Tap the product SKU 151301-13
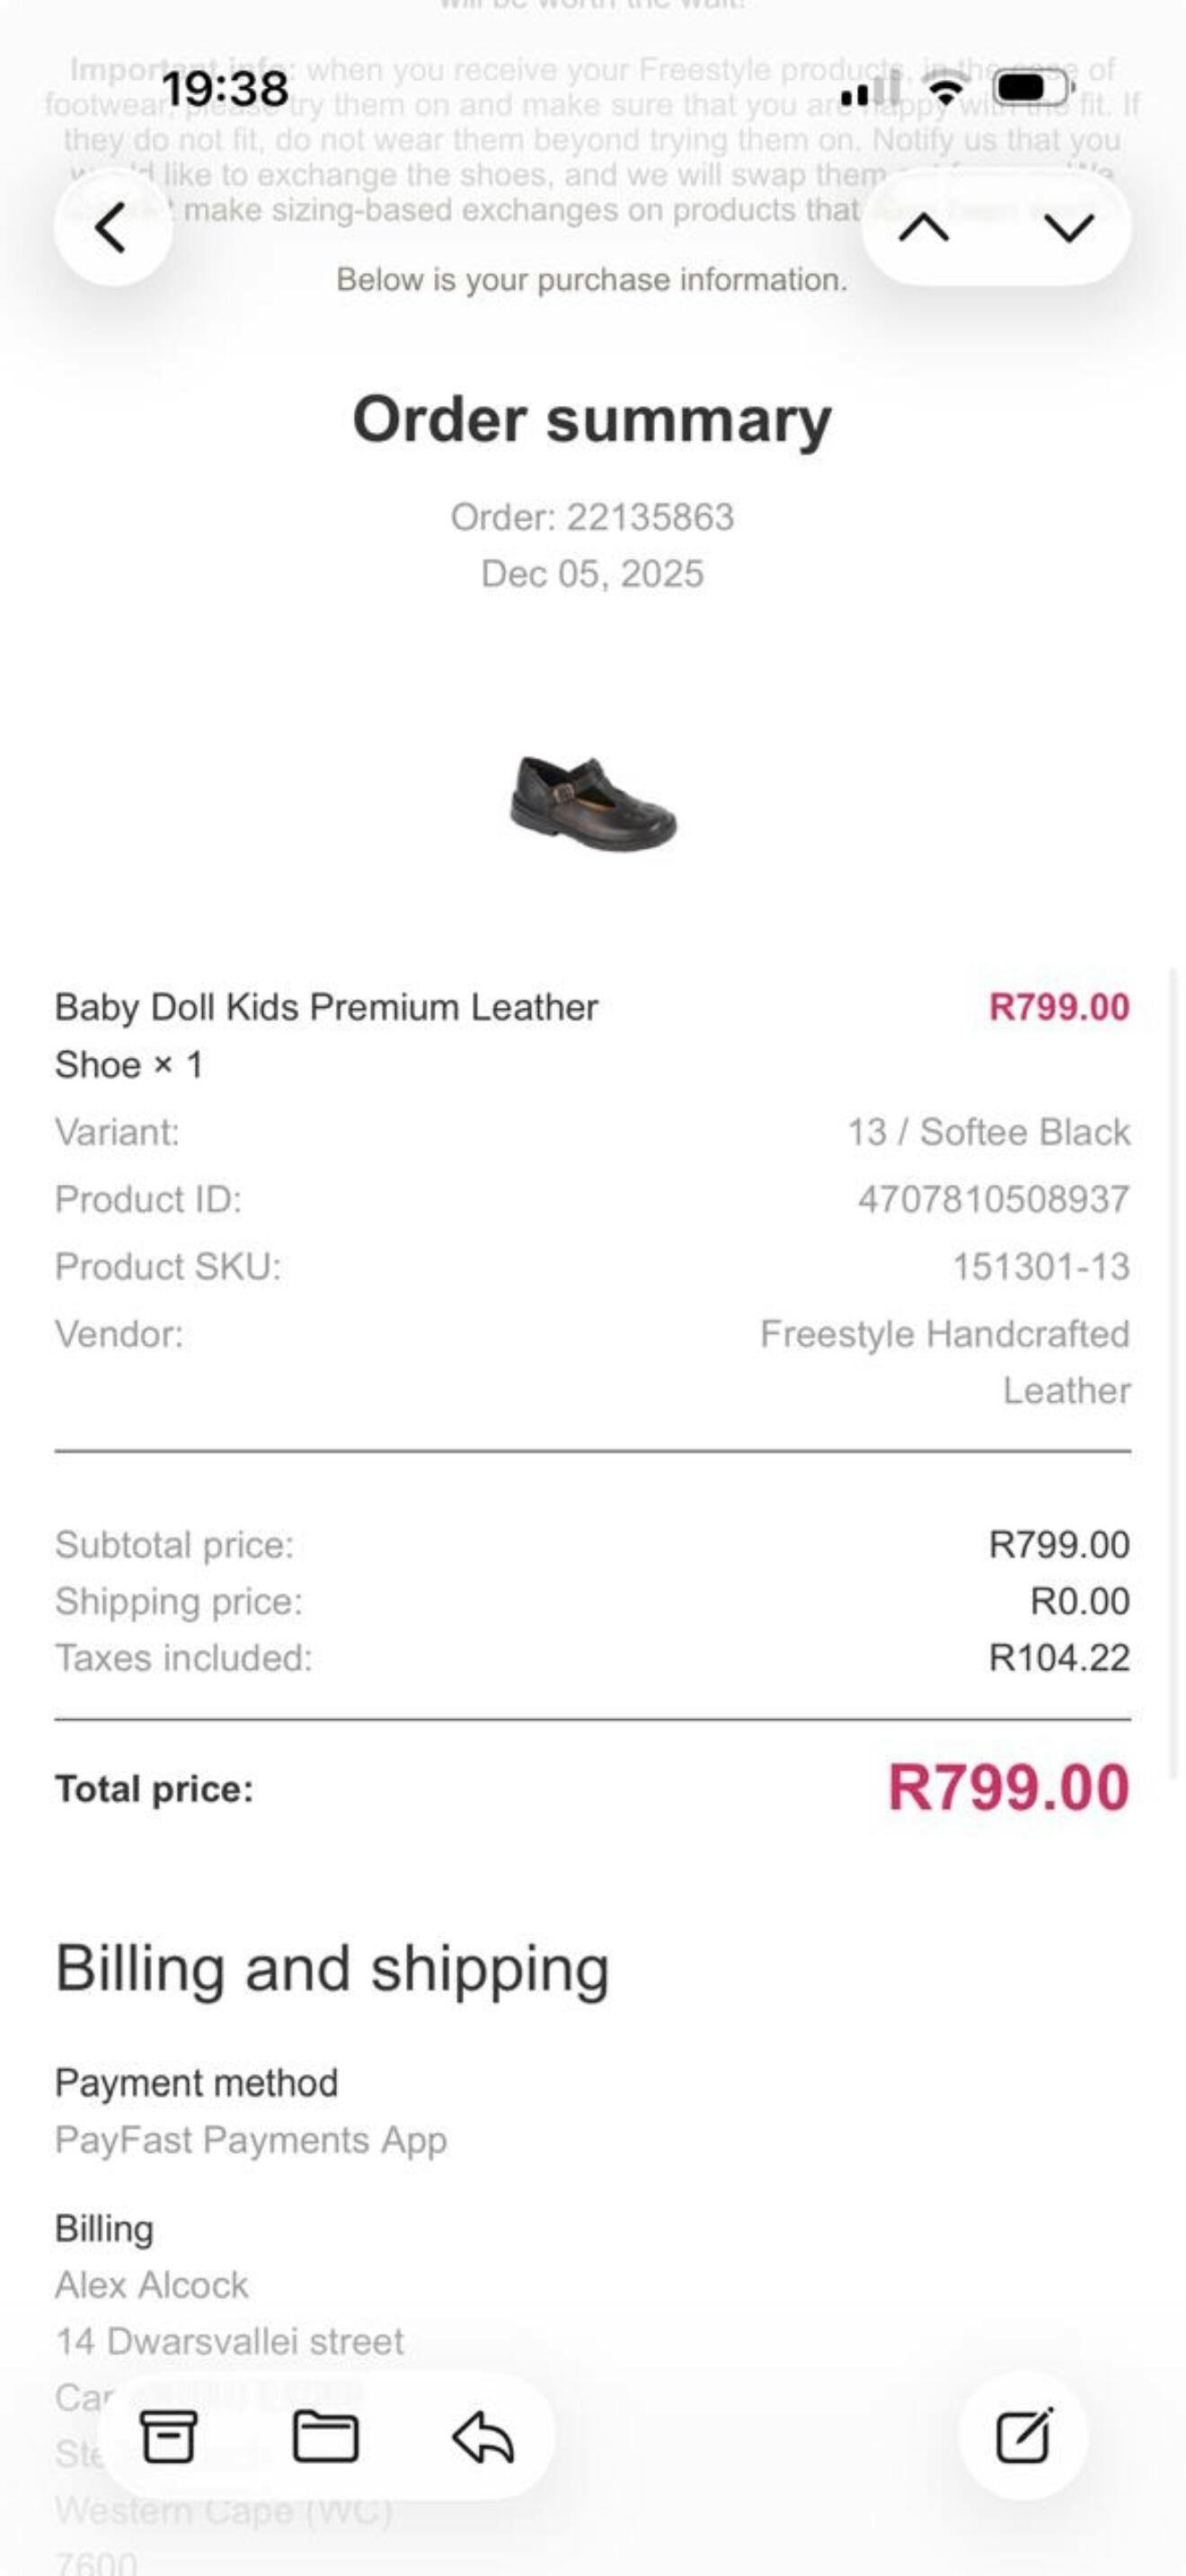This screenshot has height=2576, width=1186. (1040, 1266)
